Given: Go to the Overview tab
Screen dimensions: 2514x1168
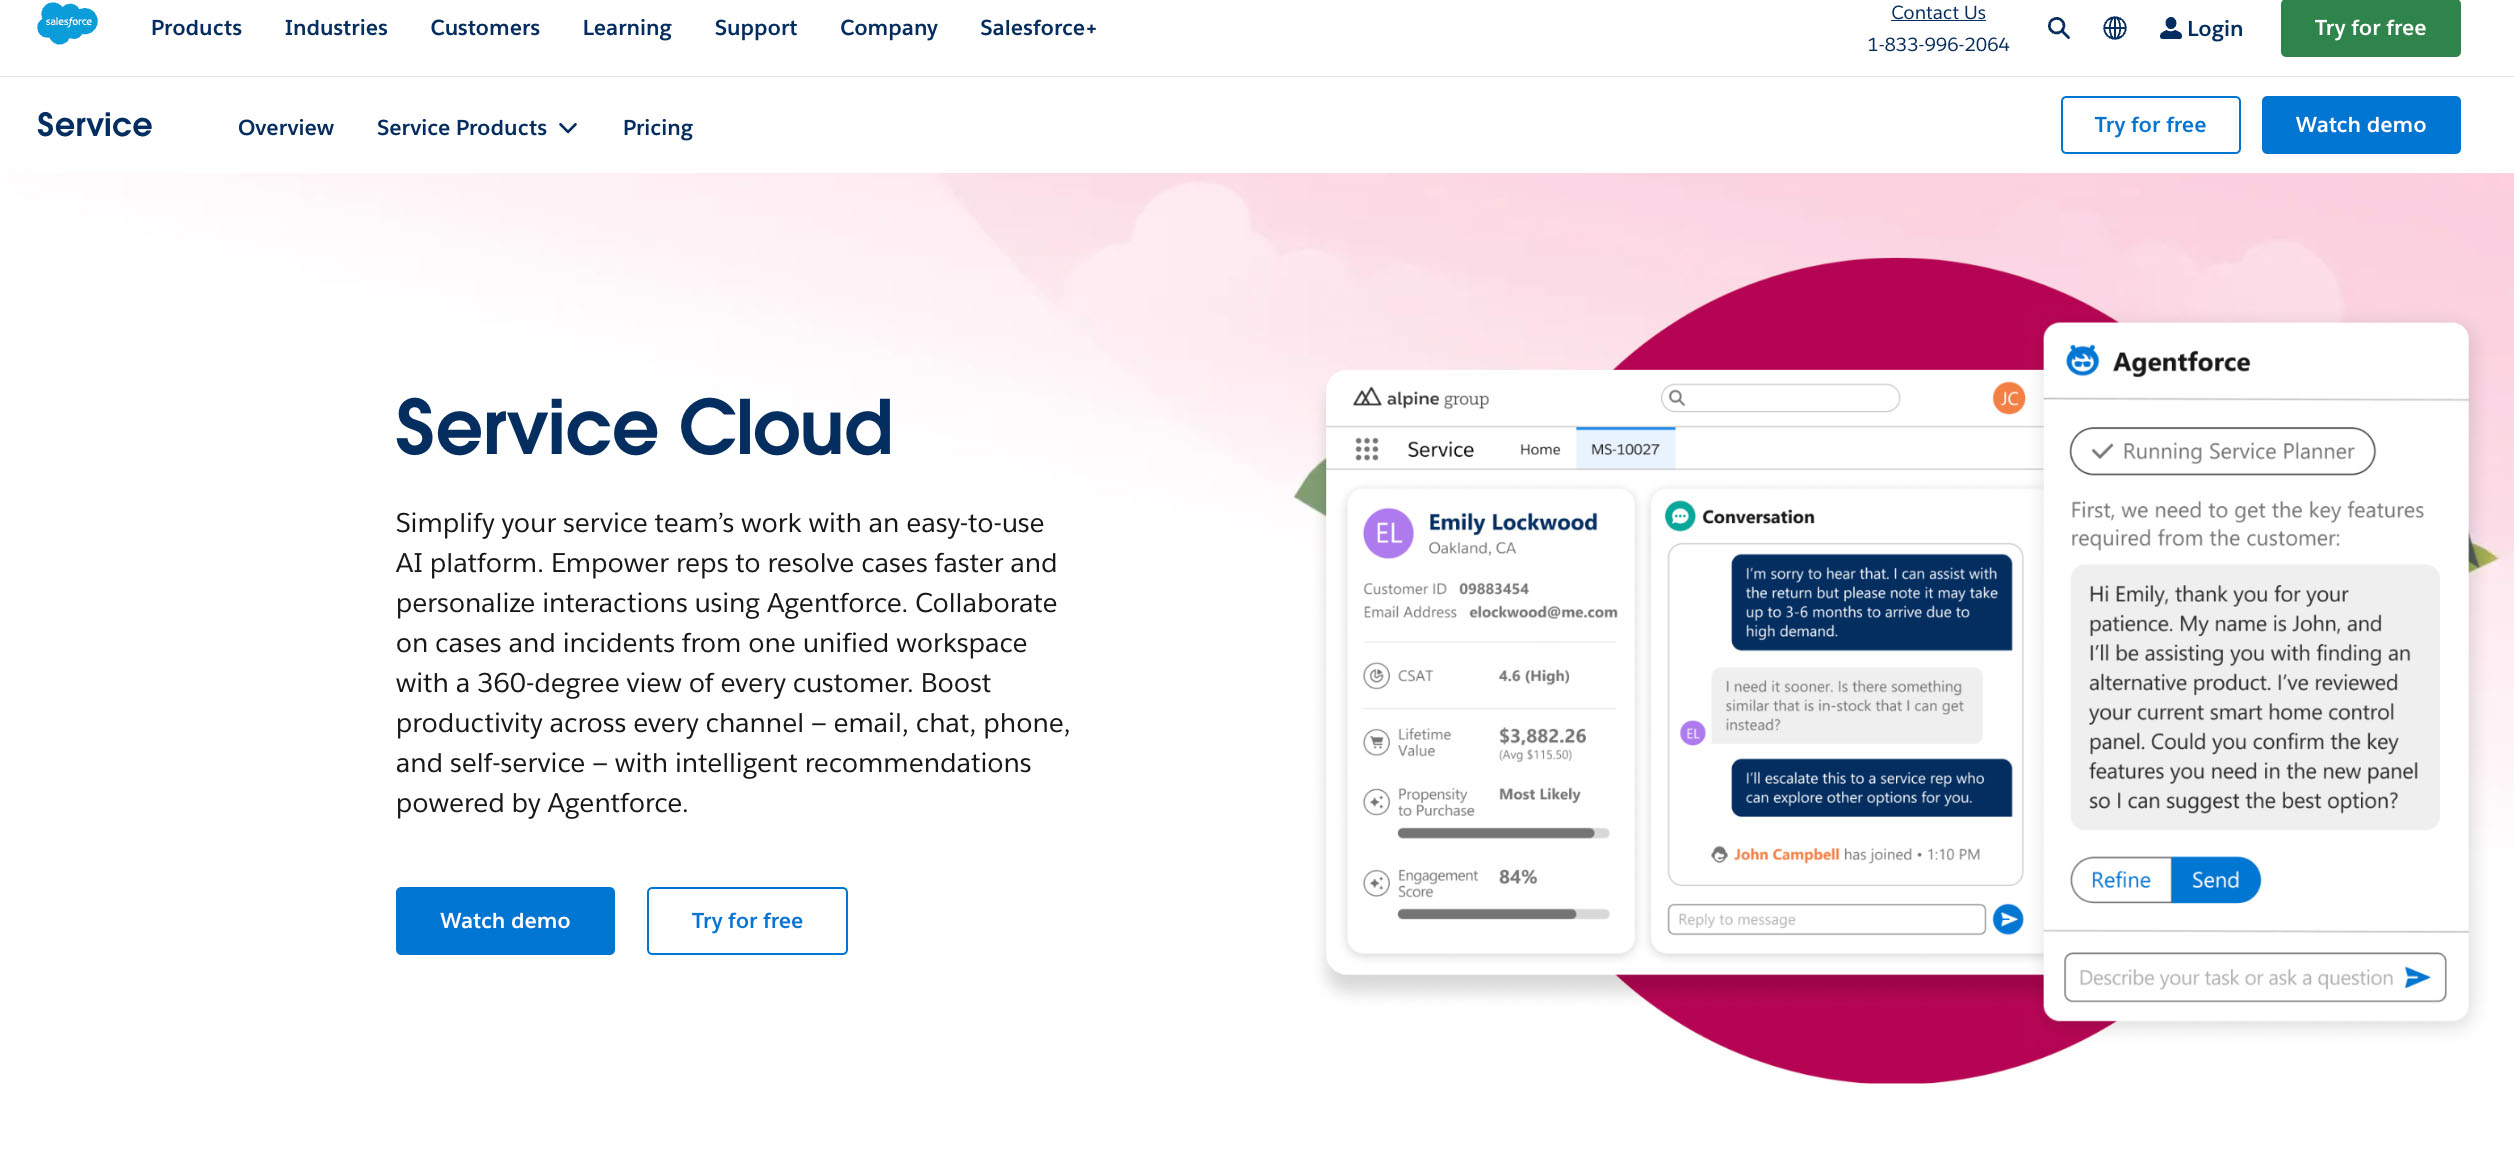Looking at the screenshot, I should [286, 128].
